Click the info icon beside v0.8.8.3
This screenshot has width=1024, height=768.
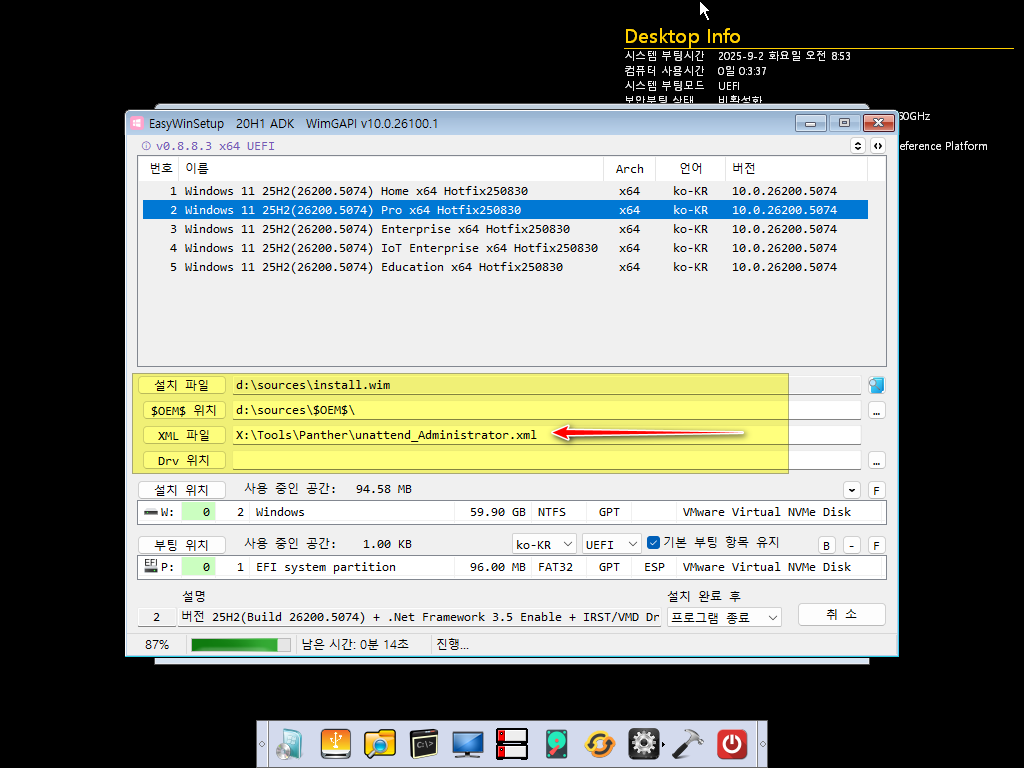(x=146, y=146)
